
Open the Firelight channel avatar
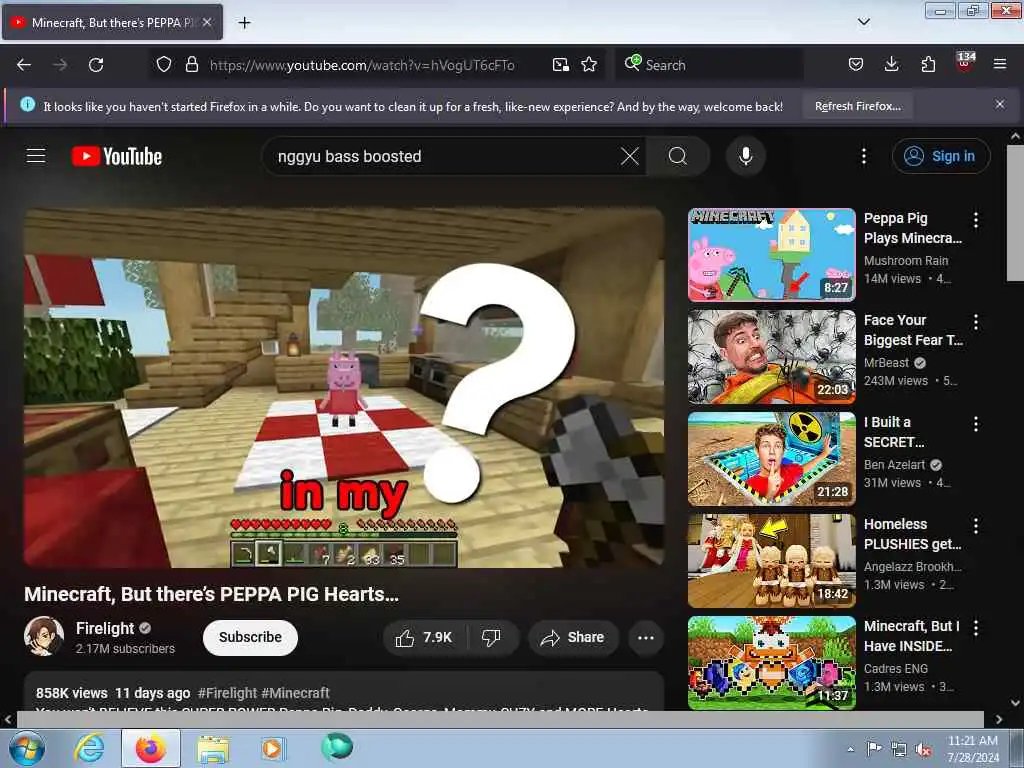click(x=44, y=636)
